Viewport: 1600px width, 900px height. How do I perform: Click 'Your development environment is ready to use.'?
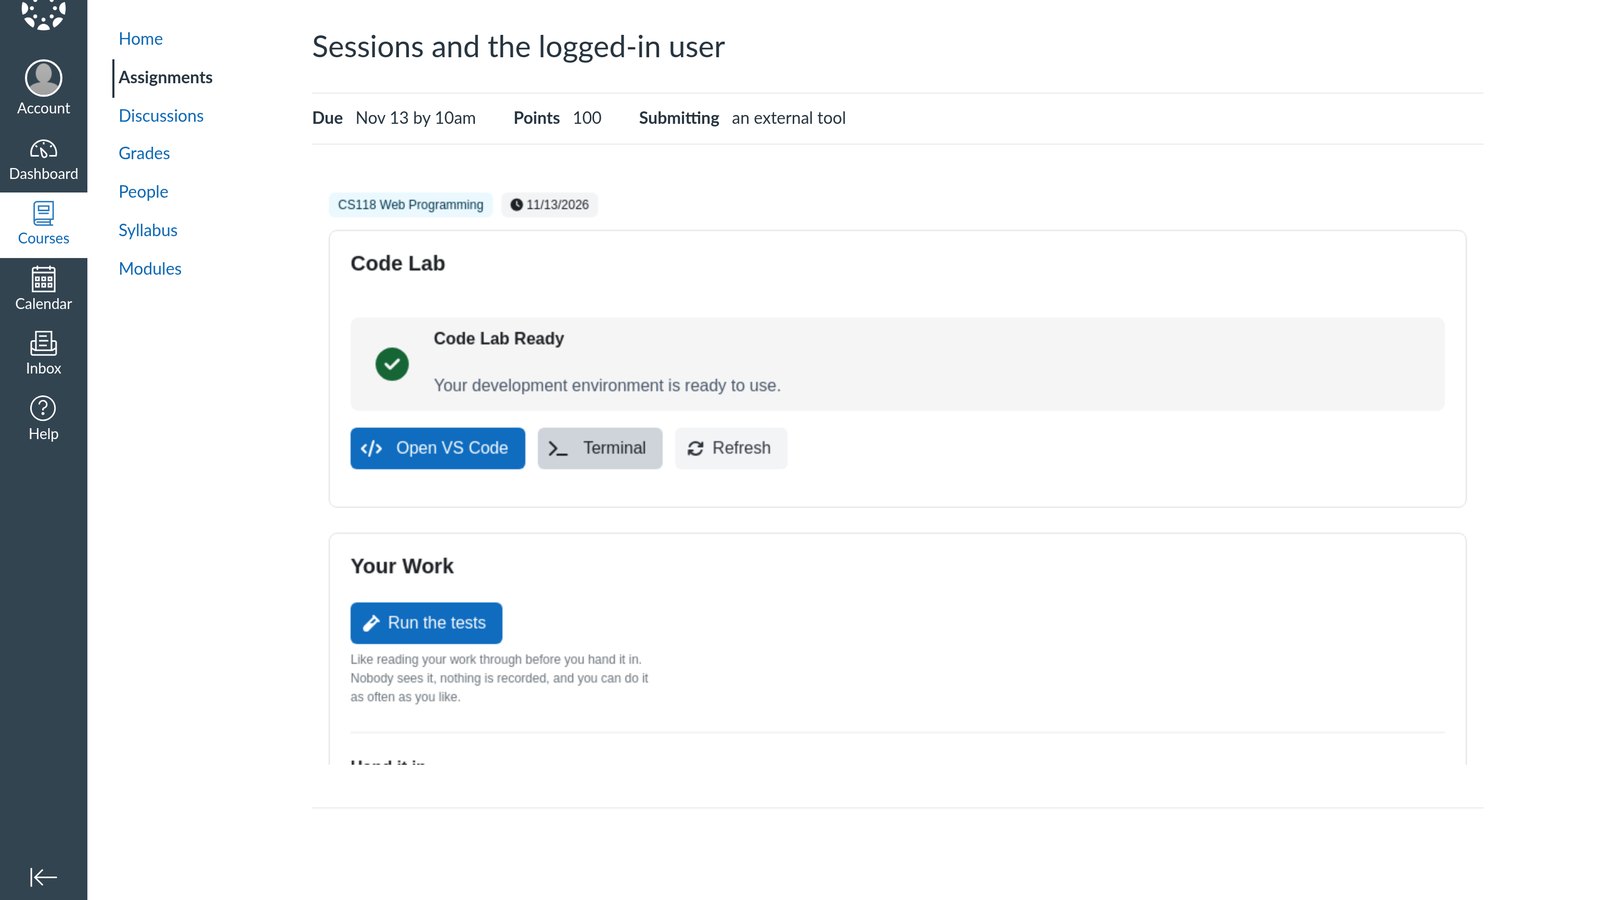pyautogui.click(x=607, y=386)
